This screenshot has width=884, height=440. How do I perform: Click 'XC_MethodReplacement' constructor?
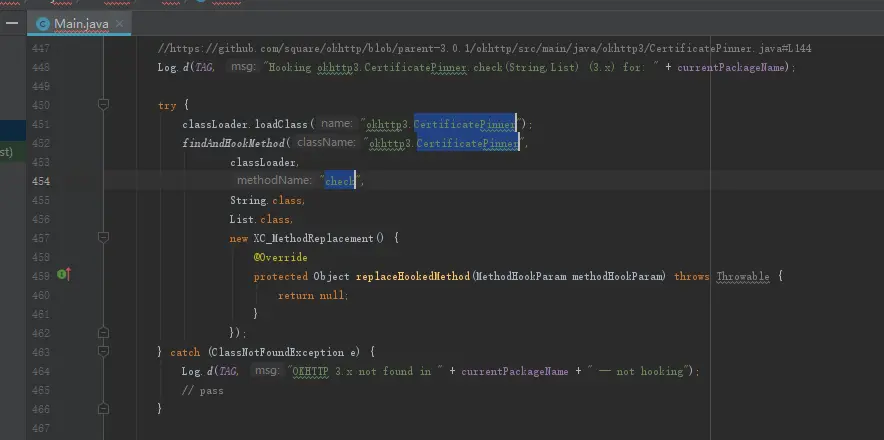313,238
